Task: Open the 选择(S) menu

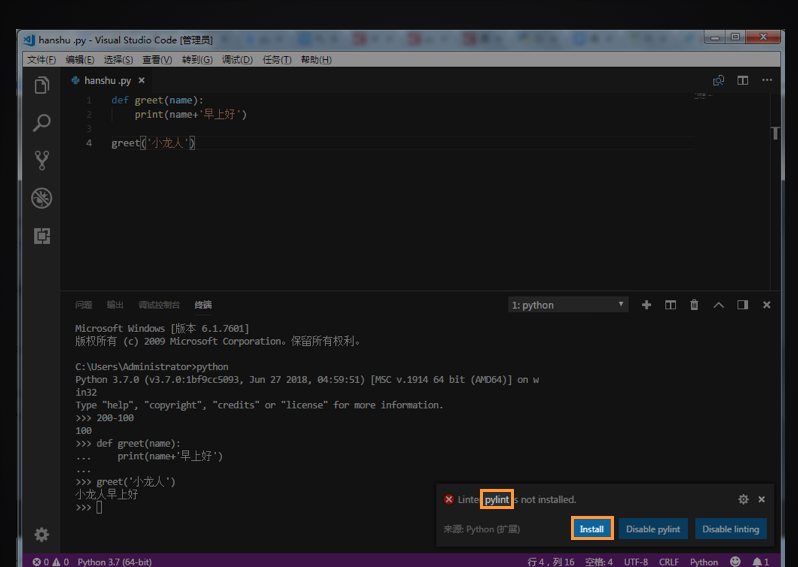Action: (x=118, y=60)
